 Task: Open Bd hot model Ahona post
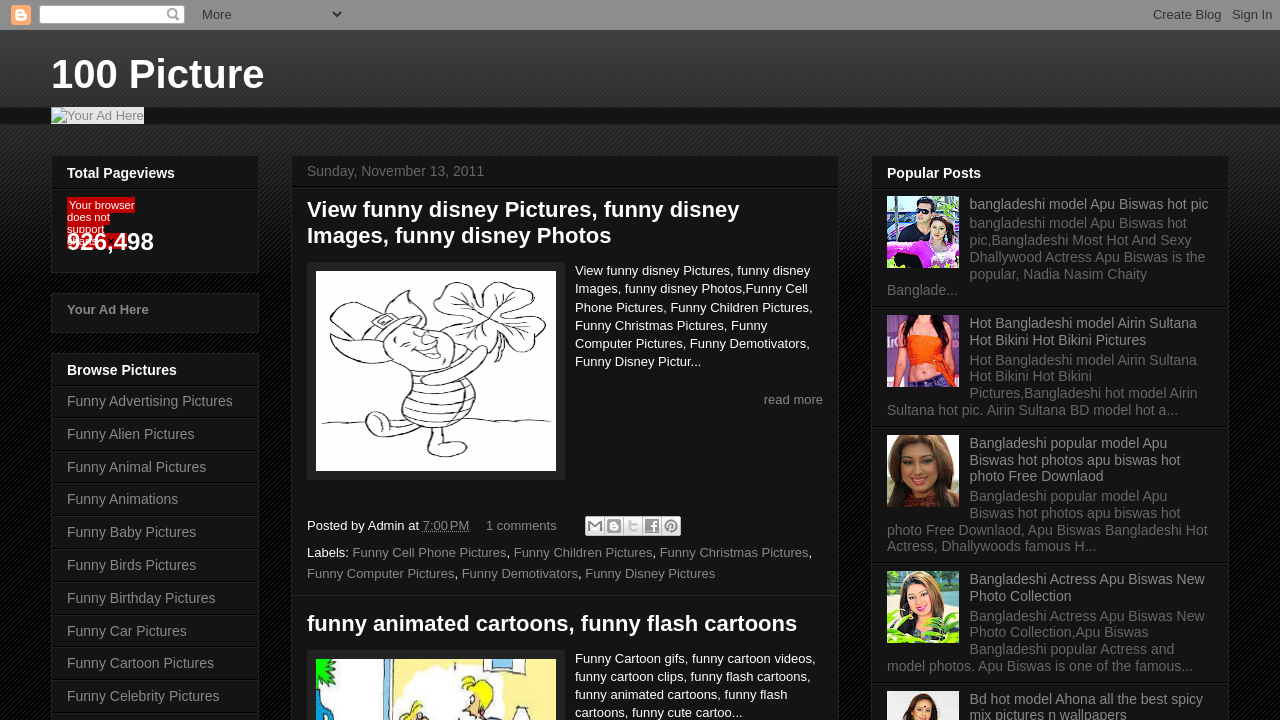click(1086, 706)
